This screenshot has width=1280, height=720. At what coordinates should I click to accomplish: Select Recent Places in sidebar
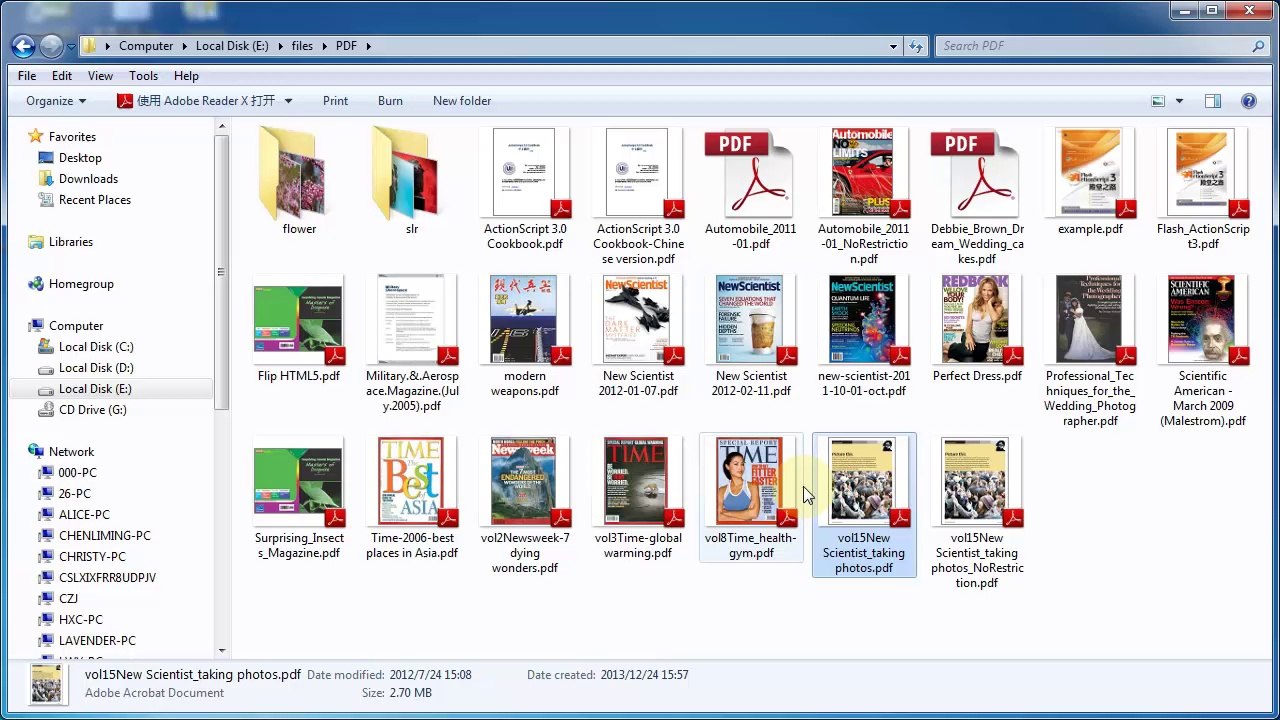95,200
